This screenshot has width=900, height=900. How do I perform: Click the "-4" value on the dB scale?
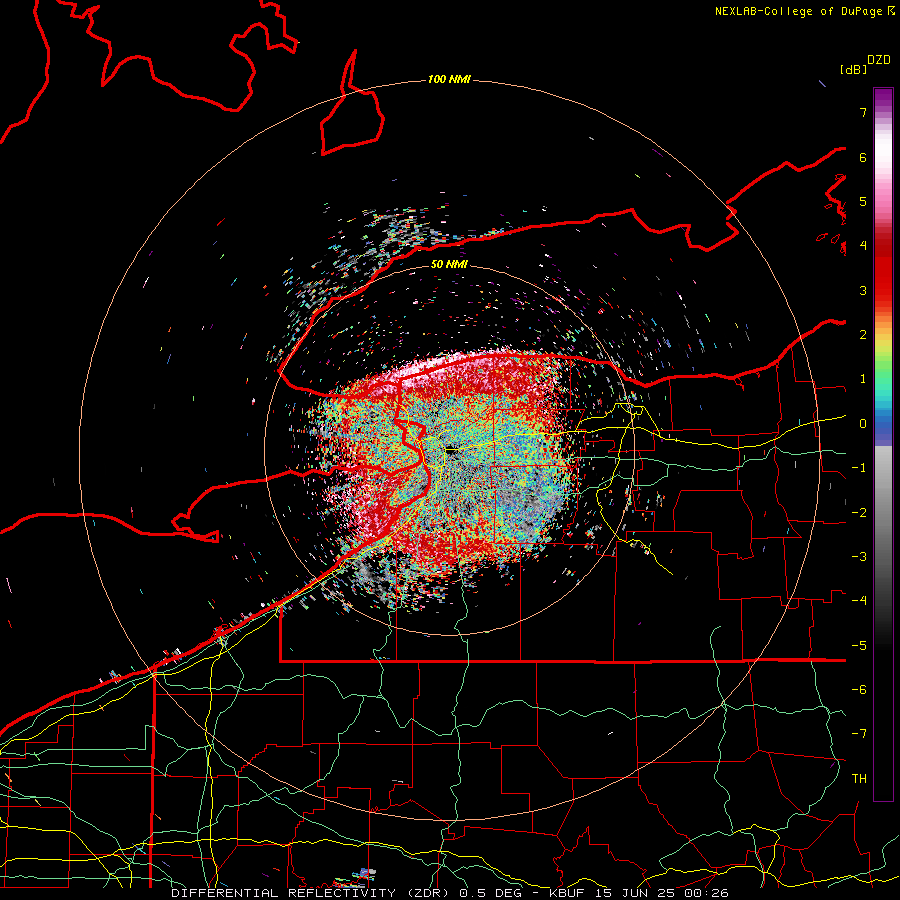(x=859, y=601)
